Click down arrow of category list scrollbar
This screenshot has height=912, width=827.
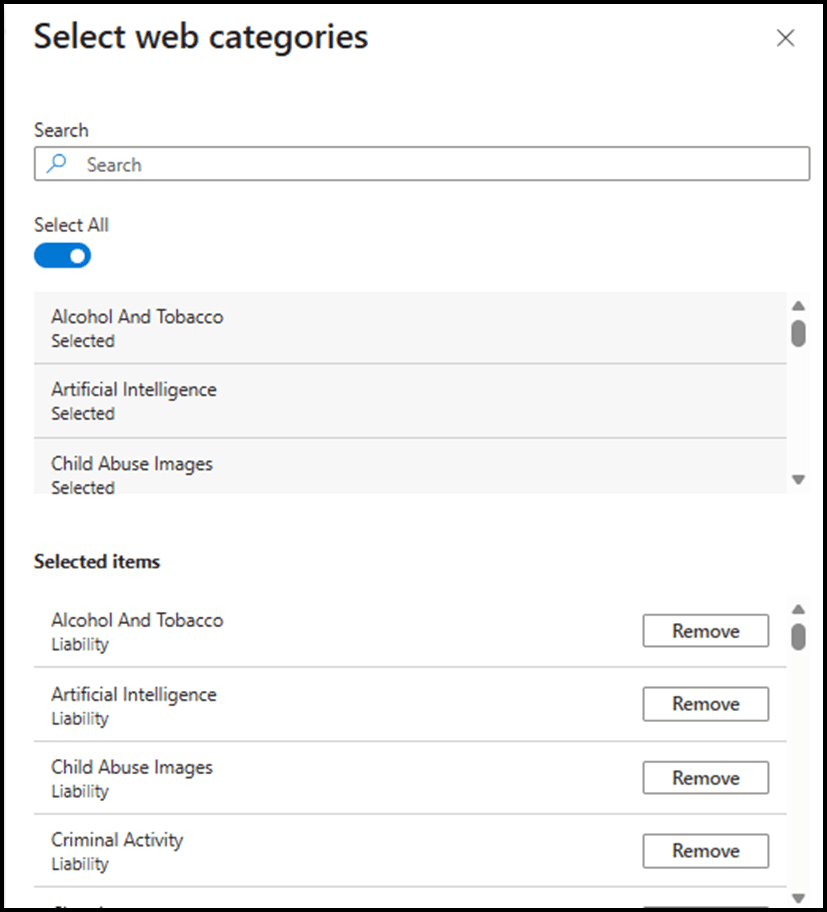click(799, 480)
